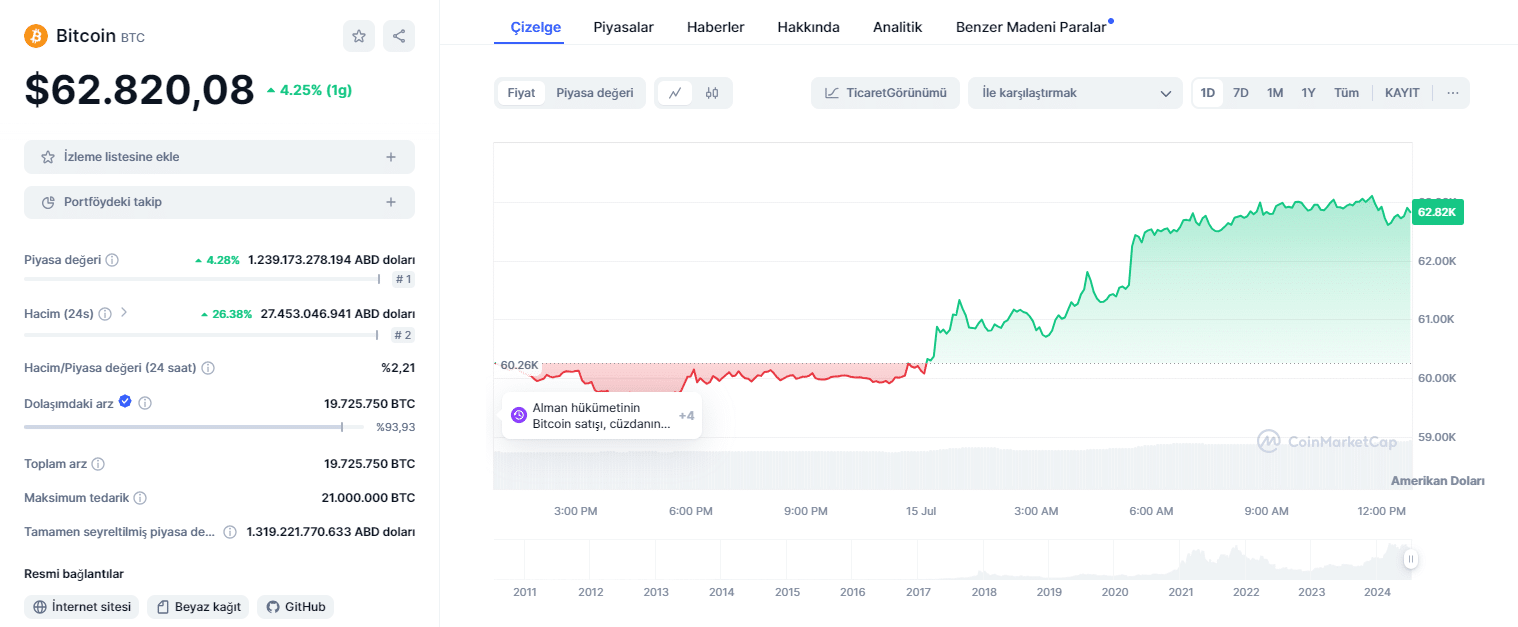Open info icon next to Maksimum tedarik
This screenshot has width=1518, height=627.
(x=140, y=498)
